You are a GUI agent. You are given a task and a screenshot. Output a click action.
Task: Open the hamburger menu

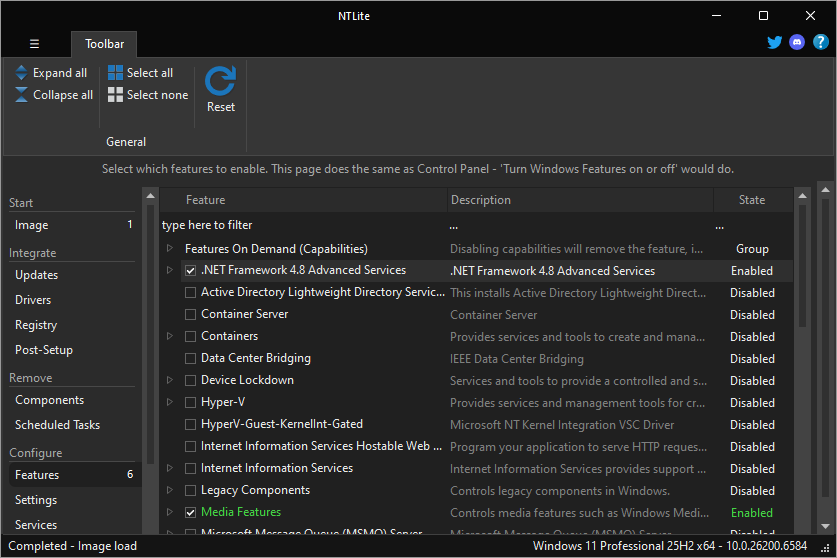coord(34,44)
